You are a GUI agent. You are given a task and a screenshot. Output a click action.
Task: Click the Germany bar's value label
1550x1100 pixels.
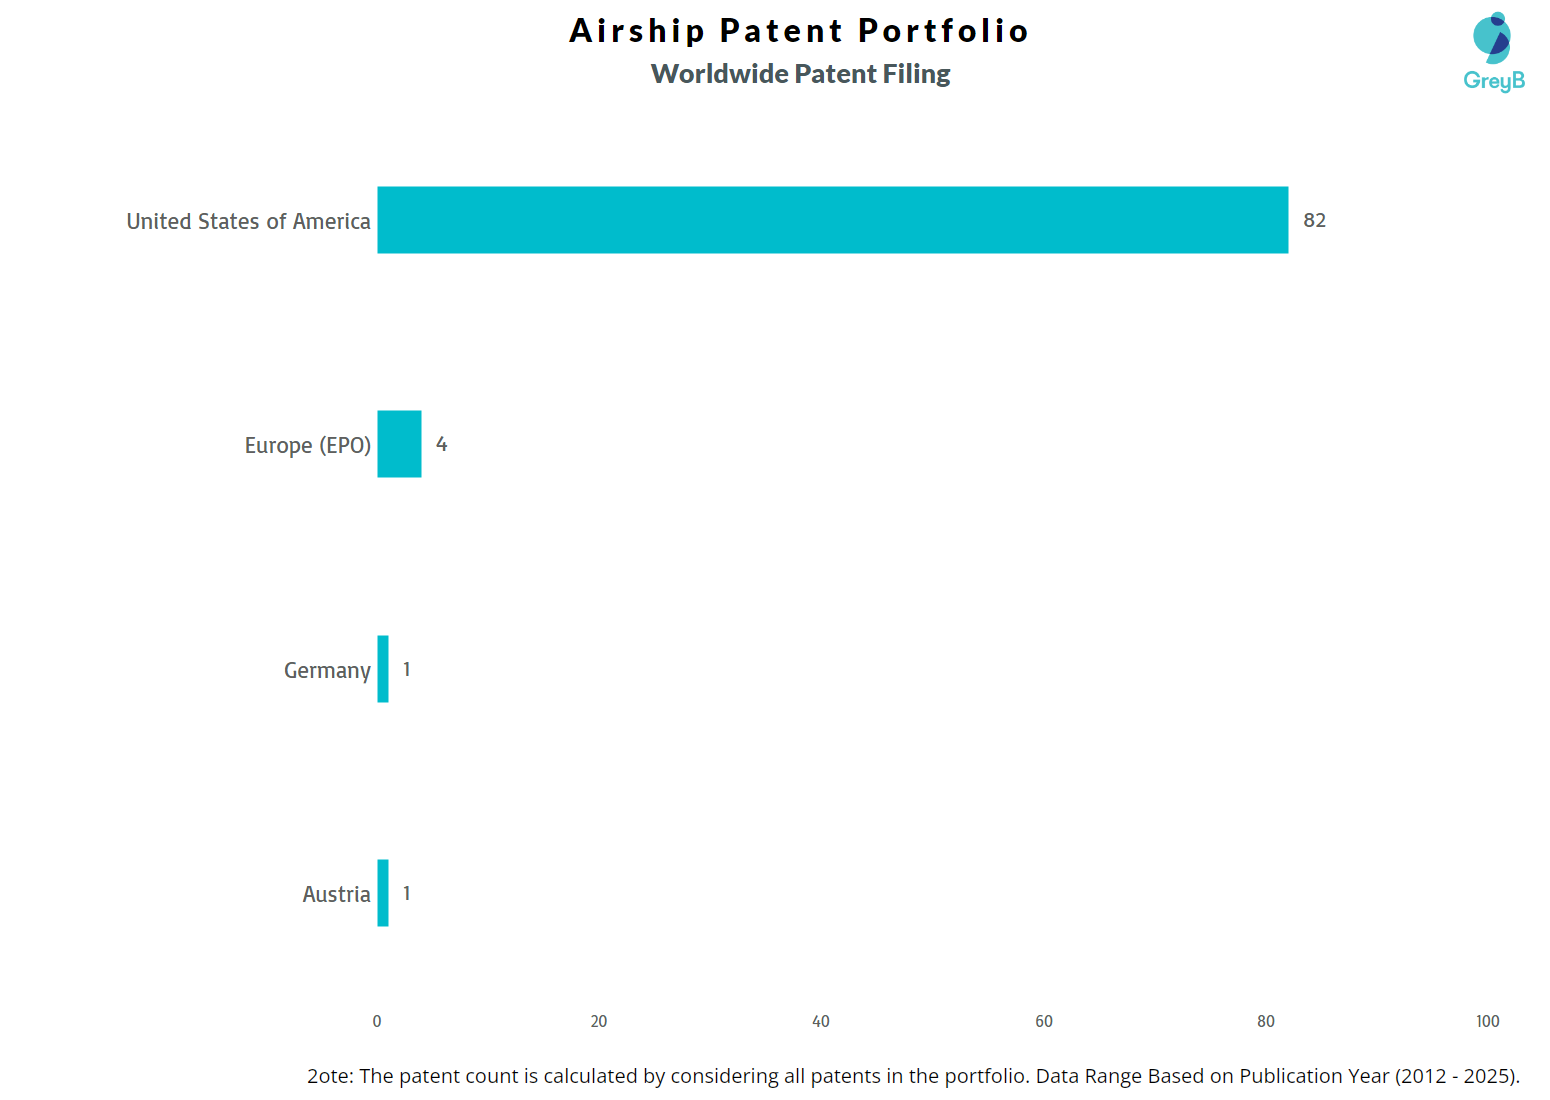[x=407, y=669]
